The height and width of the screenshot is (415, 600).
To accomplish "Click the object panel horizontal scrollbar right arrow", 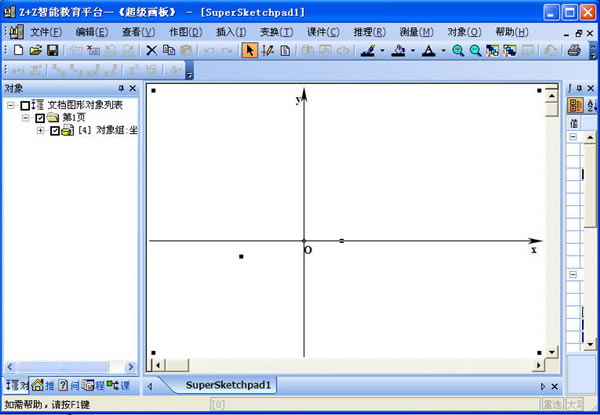I will (x=130, y=367).
